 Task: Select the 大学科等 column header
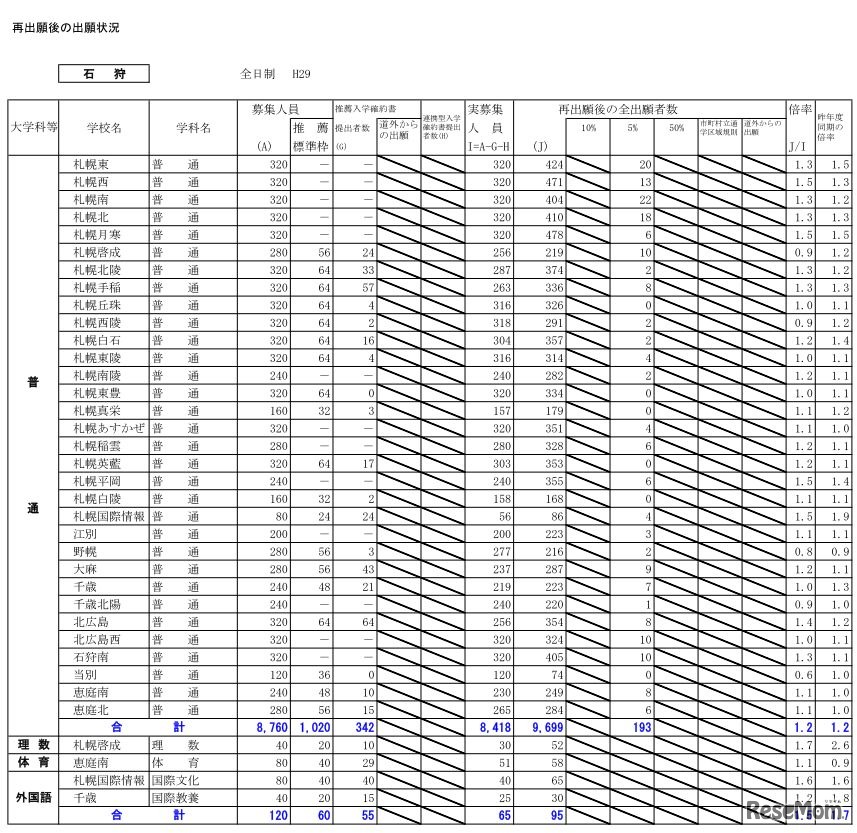[33, 127]
